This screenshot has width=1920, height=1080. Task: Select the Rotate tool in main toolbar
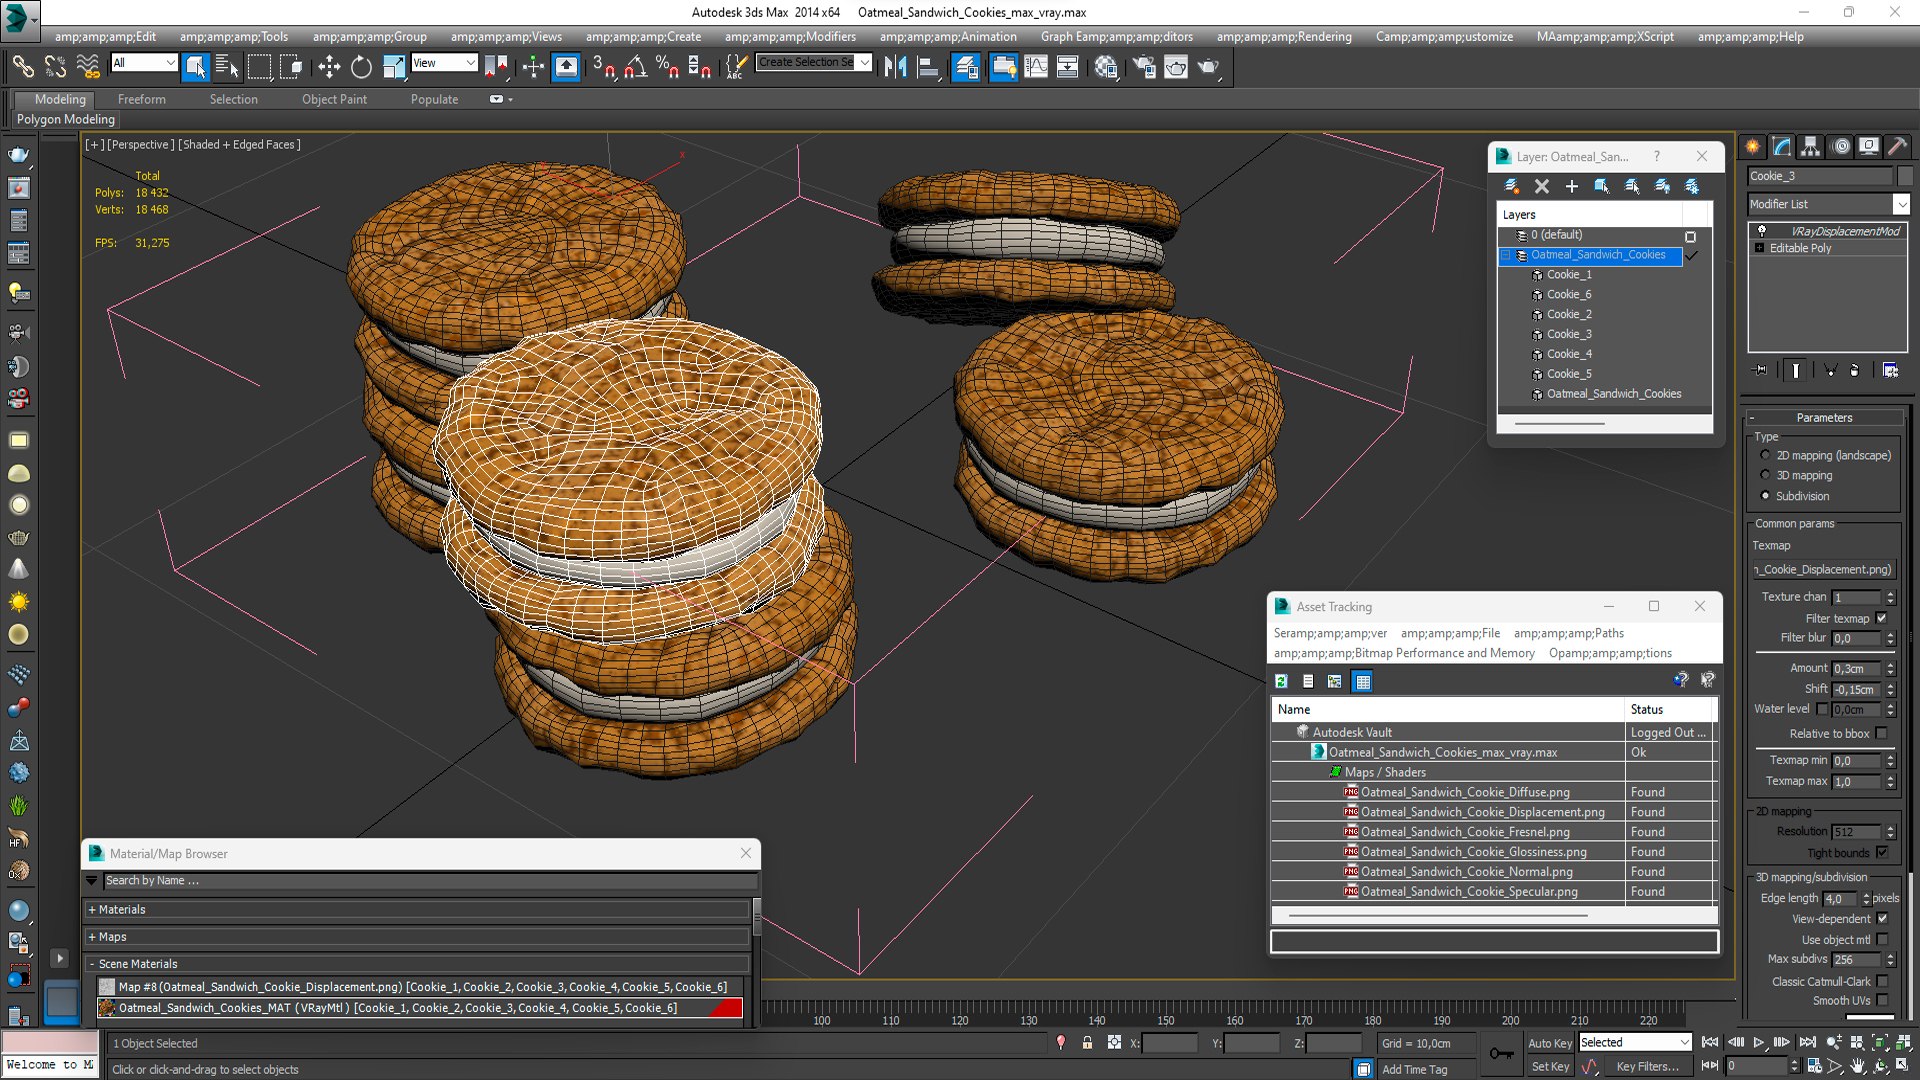(361, 67)
